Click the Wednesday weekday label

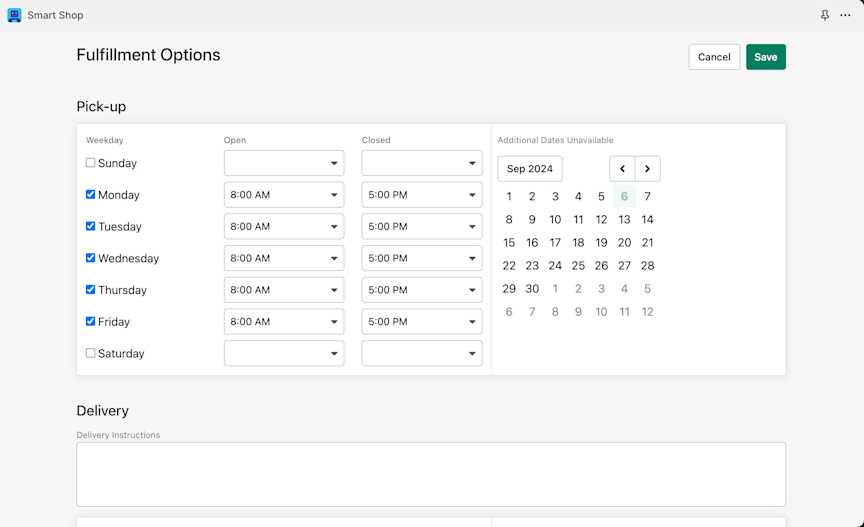(128, 258)
